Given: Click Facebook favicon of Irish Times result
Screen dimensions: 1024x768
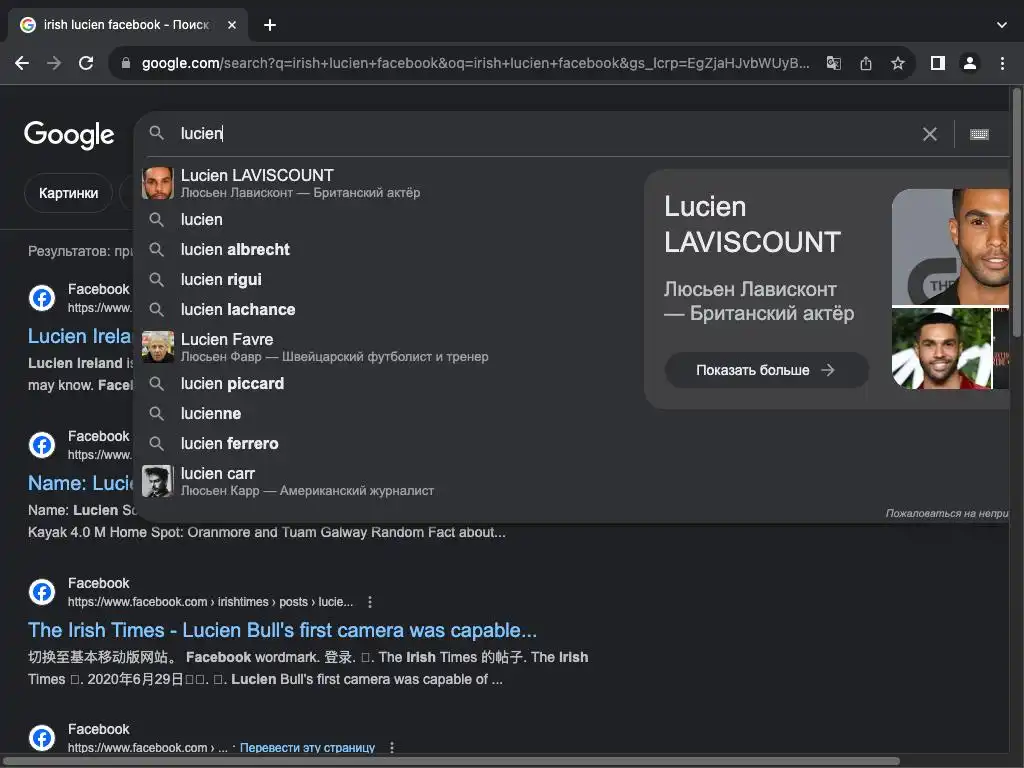Looking at the screenshot, I should point(42,592).
